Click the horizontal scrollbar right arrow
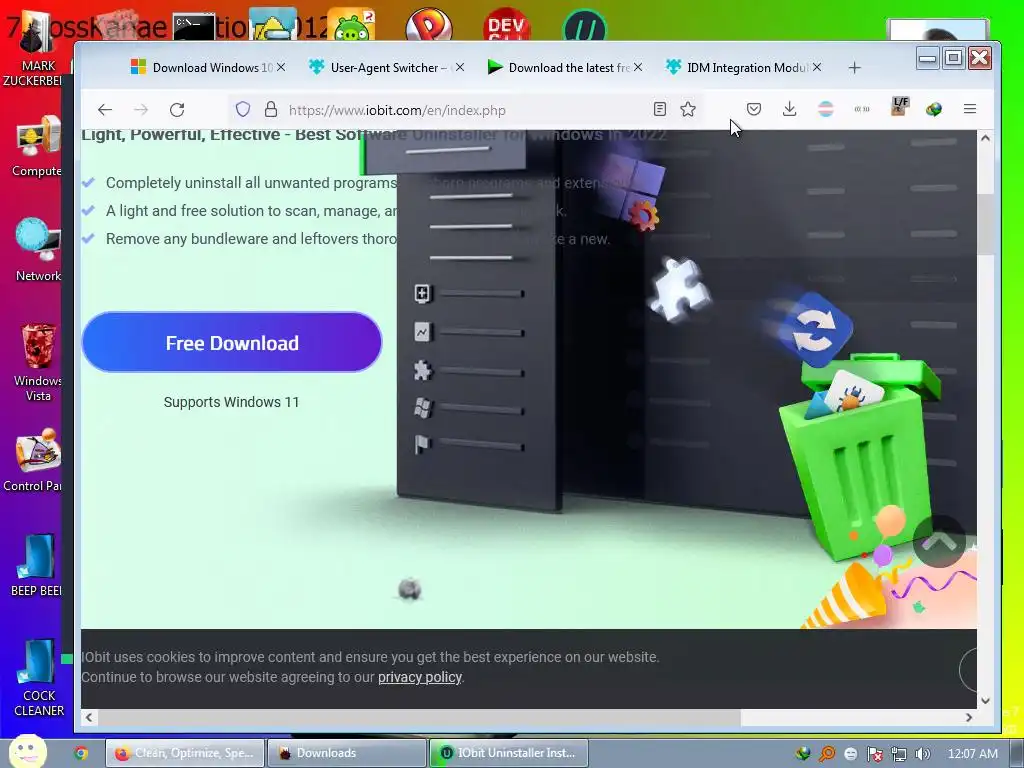 click(x=969, y=718)
